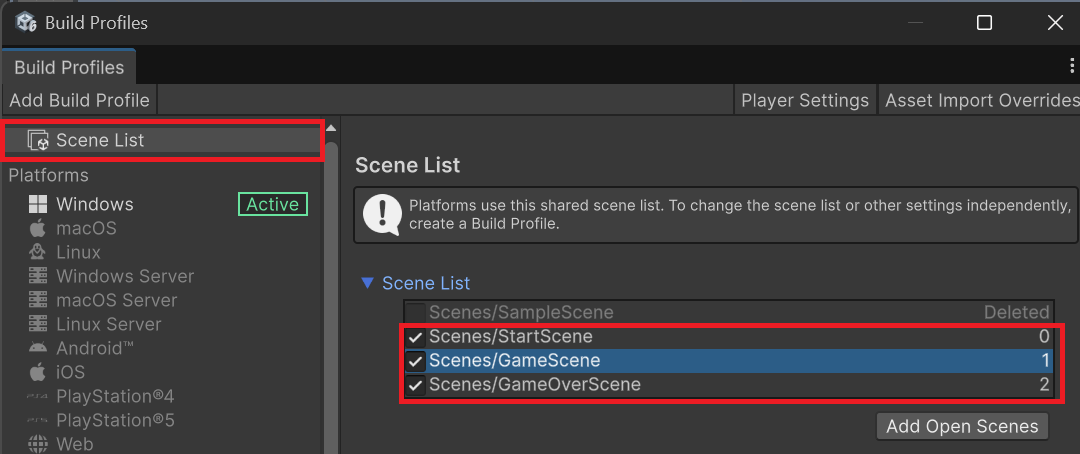This screenshot has height=454, width=1080.
Task: Click the Deleted label on SampleScene row
Action: coord(1017,313)
